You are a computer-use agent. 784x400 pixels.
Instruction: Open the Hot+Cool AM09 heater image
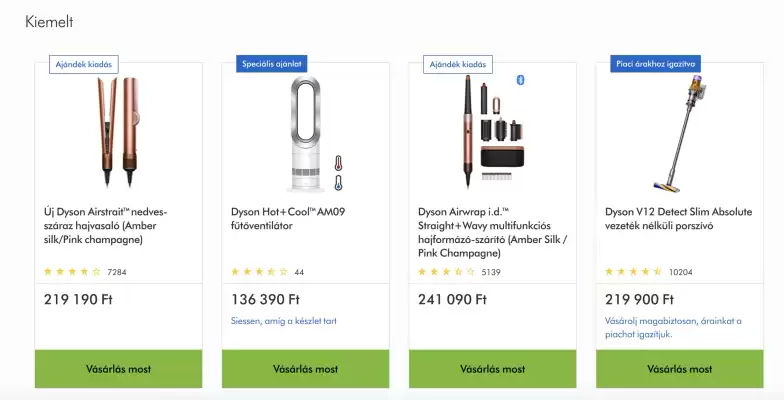coord(305,132)
